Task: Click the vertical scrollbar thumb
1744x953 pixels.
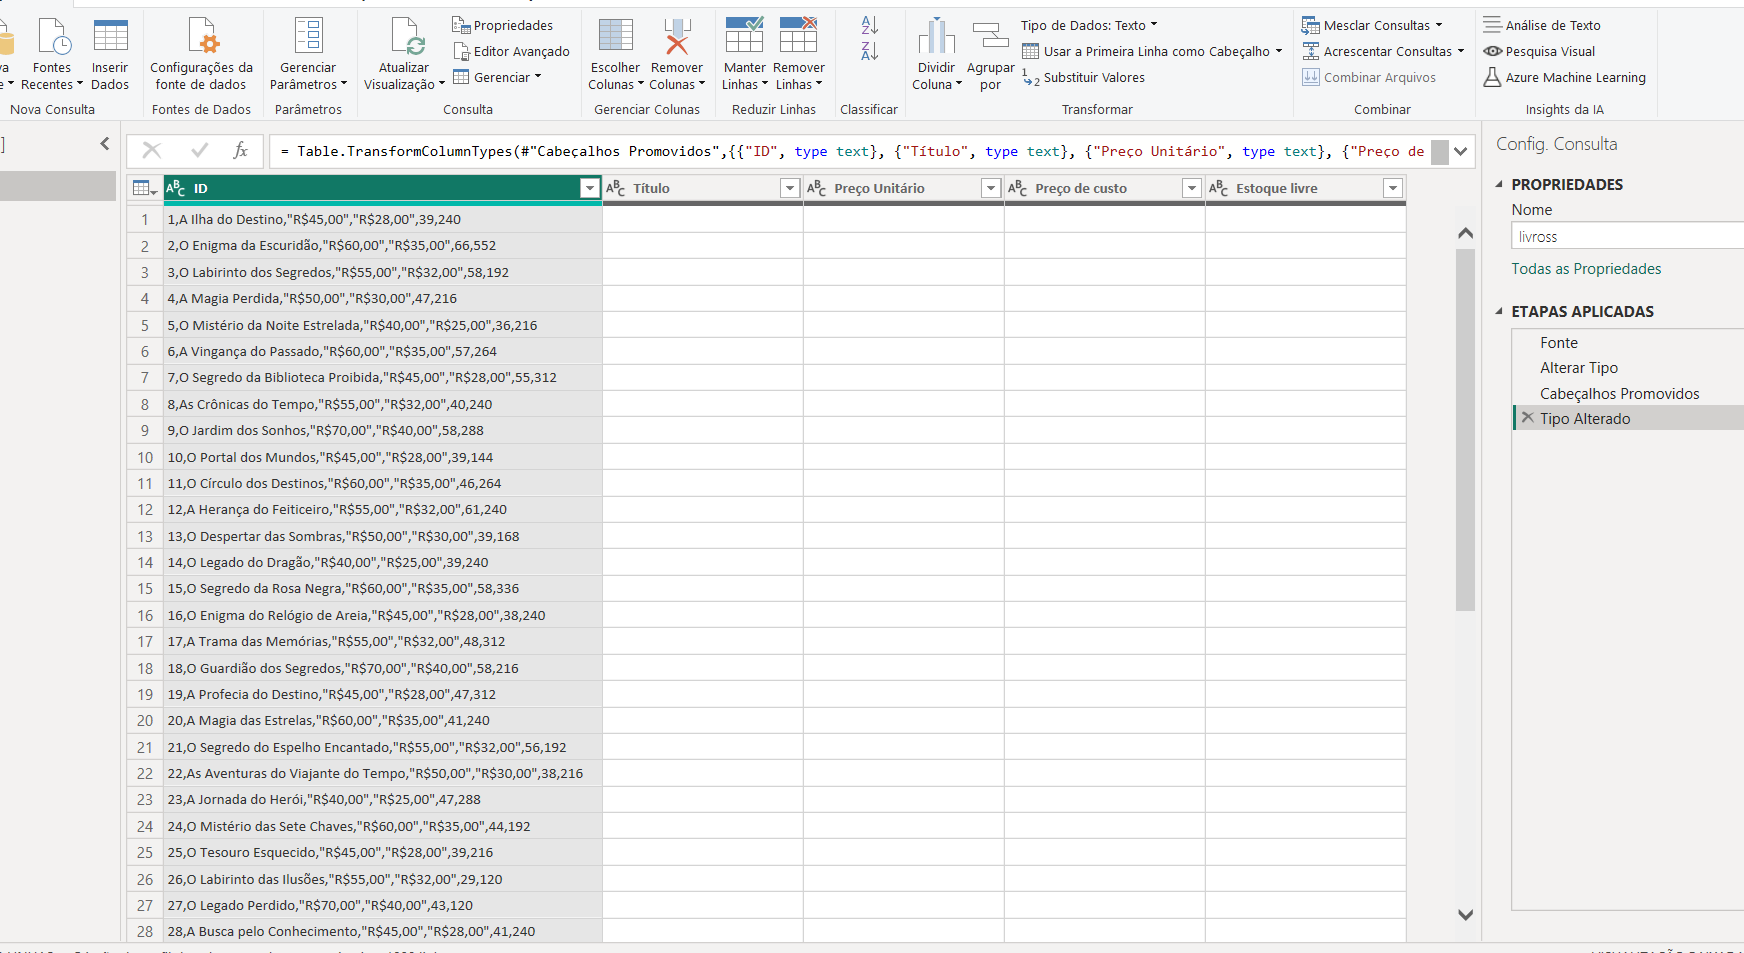Action: (x=1465, y=430)
